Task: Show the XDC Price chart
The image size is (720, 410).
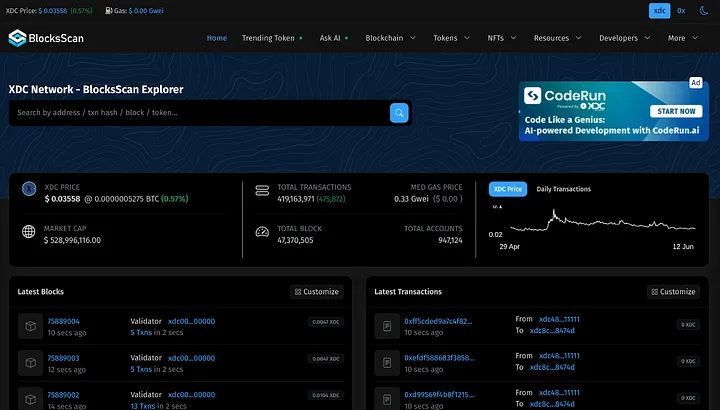Action: pyautogui.click(x=507, y=189)
